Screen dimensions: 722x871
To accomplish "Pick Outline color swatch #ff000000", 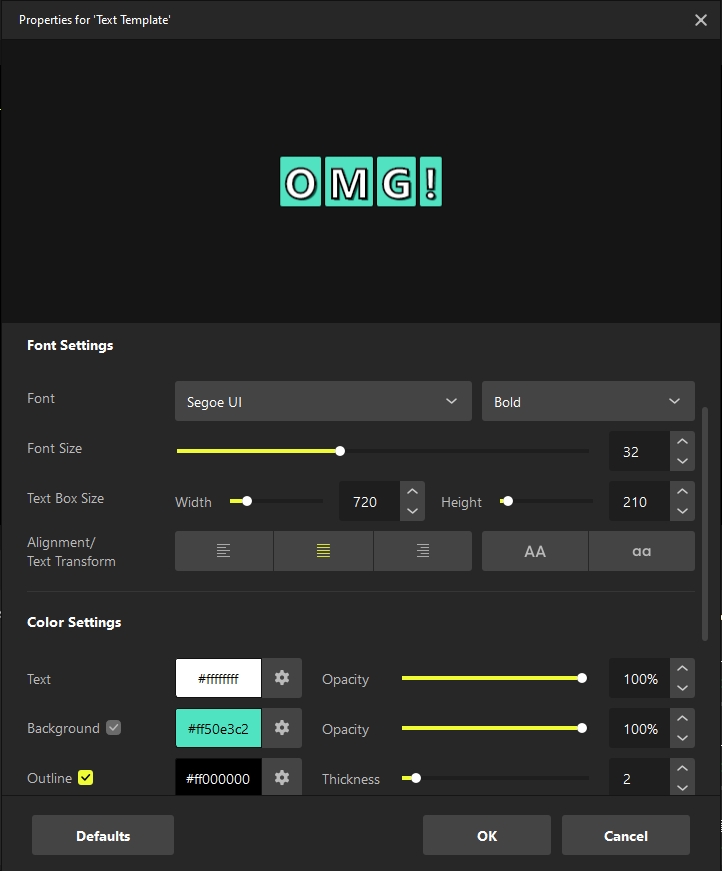I will click(218, 777).
